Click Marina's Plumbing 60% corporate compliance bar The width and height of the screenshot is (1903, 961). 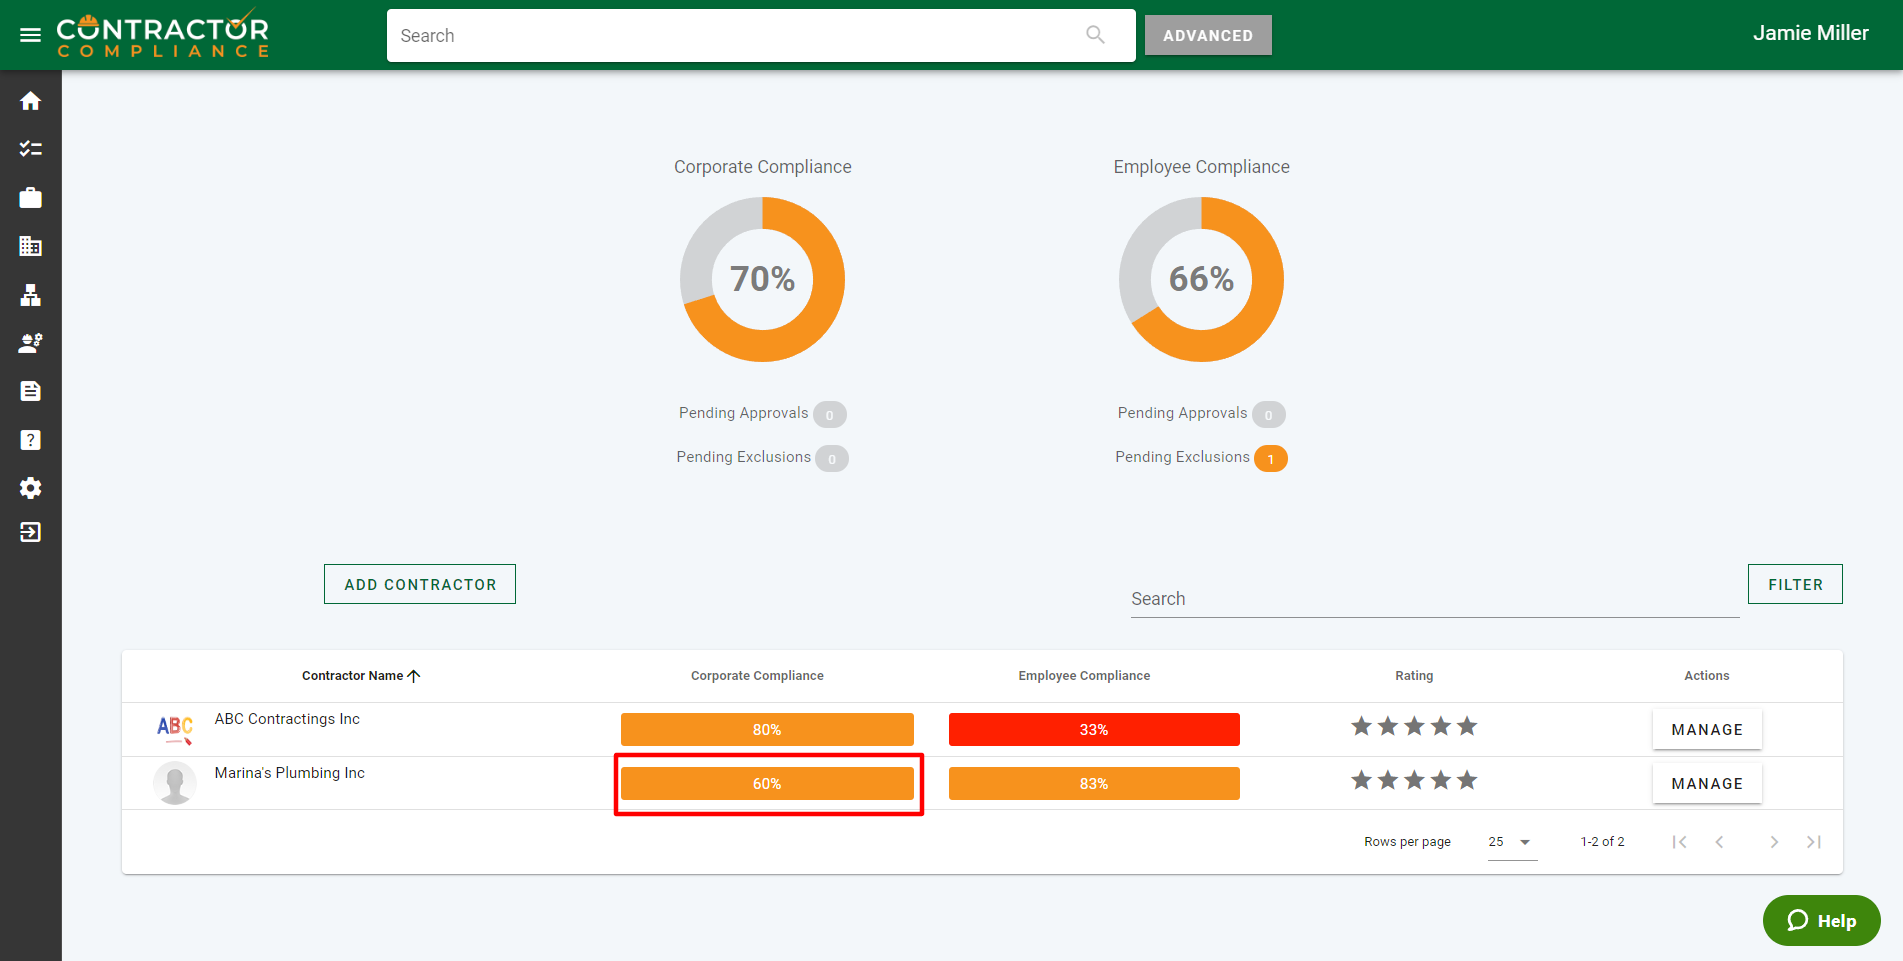(x=767, y=784)
